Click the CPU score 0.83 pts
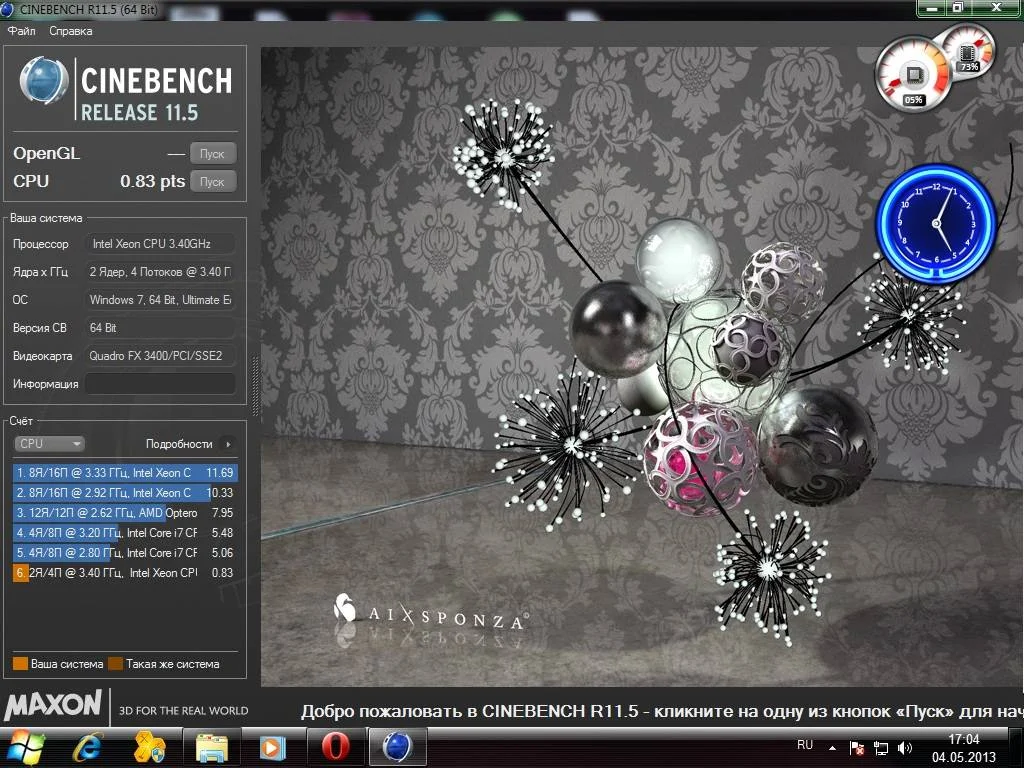 coord(152,181)
